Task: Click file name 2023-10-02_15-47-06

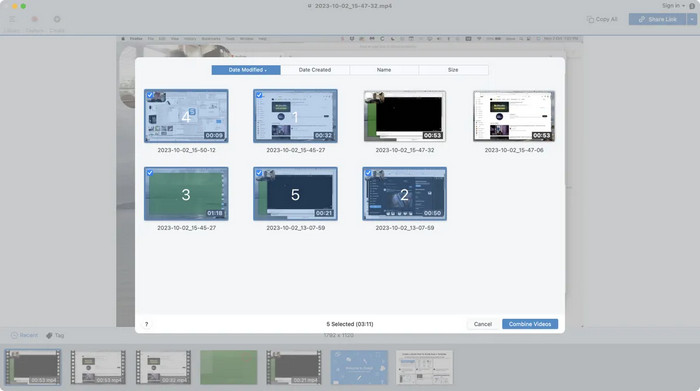Action: 514,150
